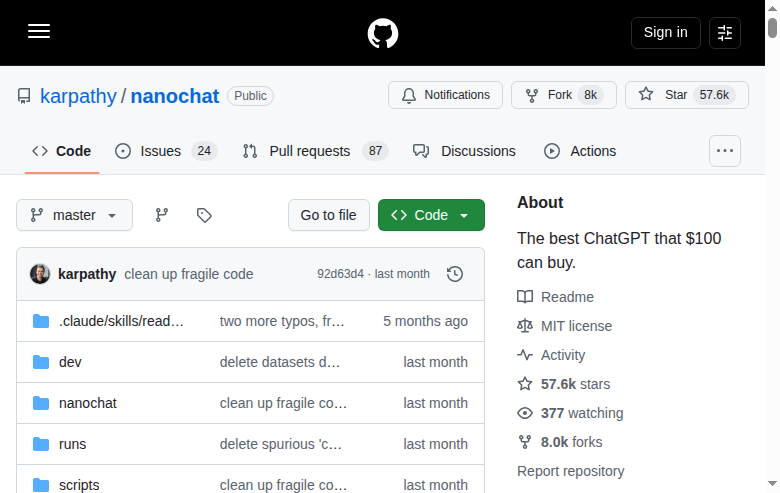Click the bell icon in Notifications
This screenshot has height=493, width=780.
click(x=409, y=95)
